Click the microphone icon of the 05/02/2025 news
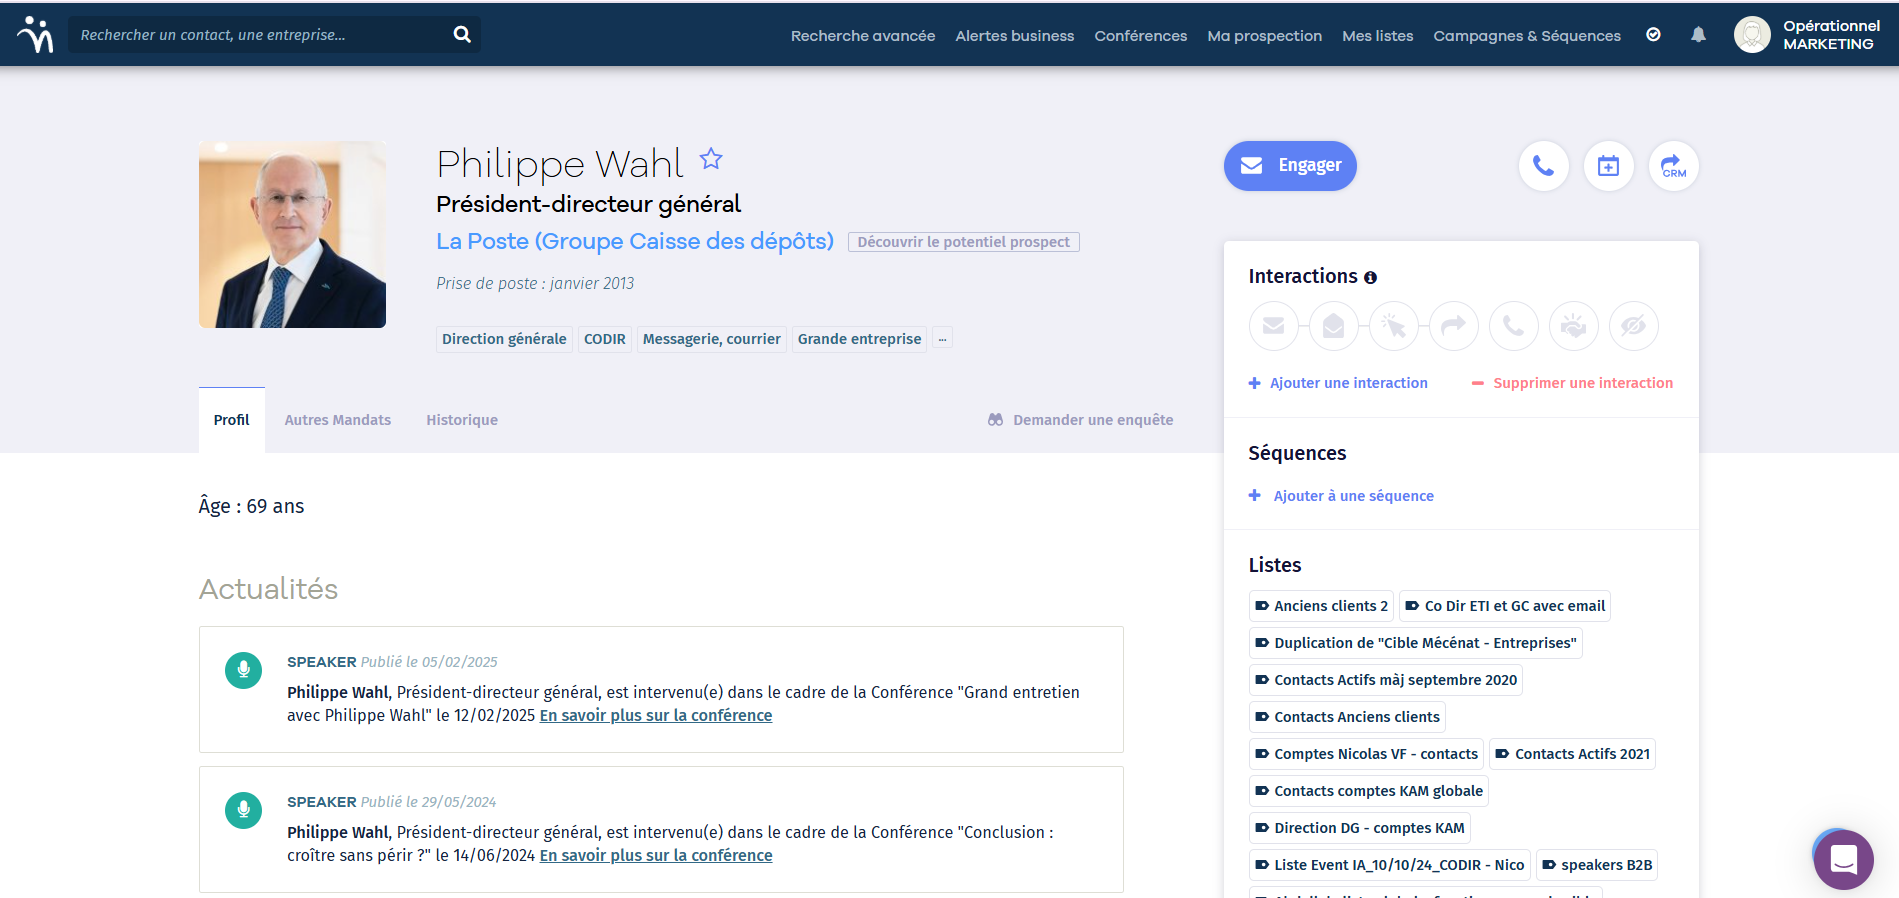Viewport: 1899px width, 898px height. point(243,670)
